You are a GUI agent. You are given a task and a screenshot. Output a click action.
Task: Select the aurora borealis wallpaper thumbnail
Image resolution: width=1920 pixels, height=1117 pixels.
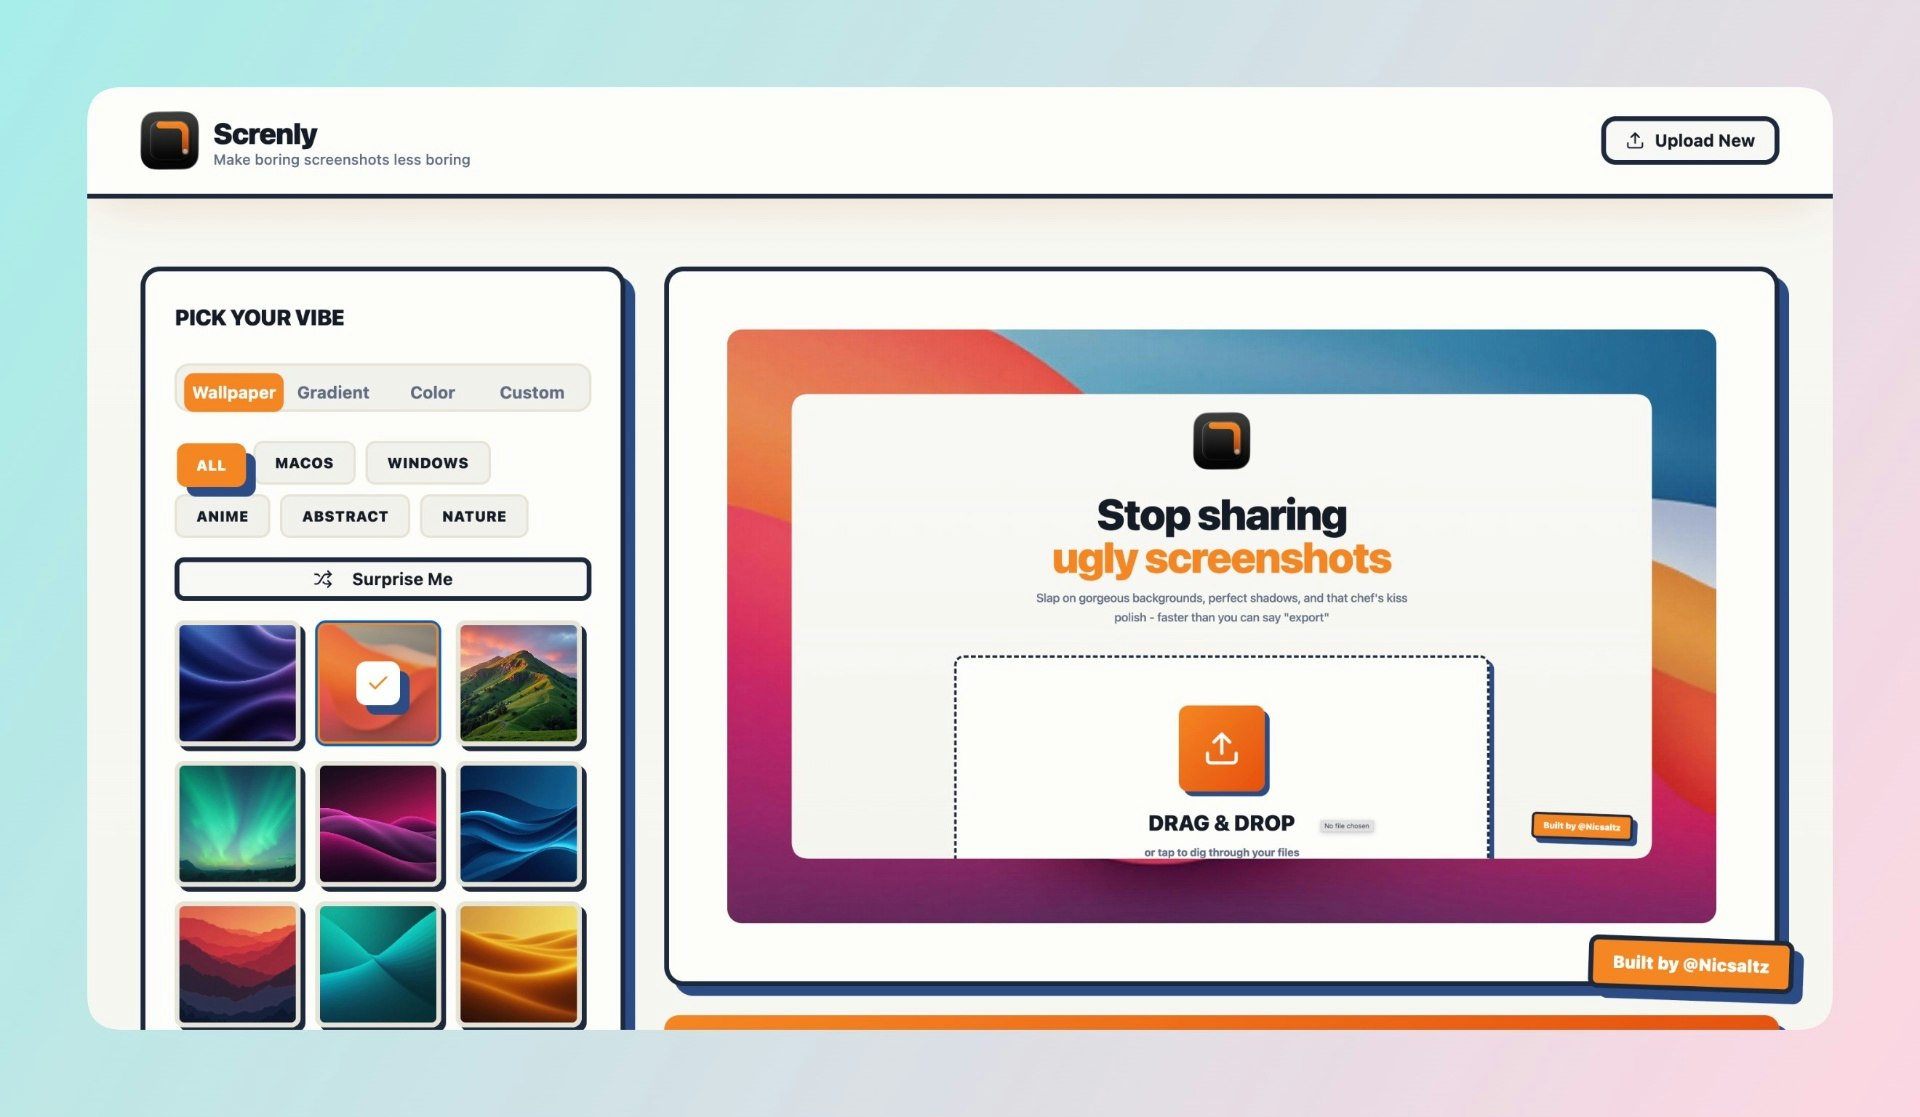pos(240,824)
